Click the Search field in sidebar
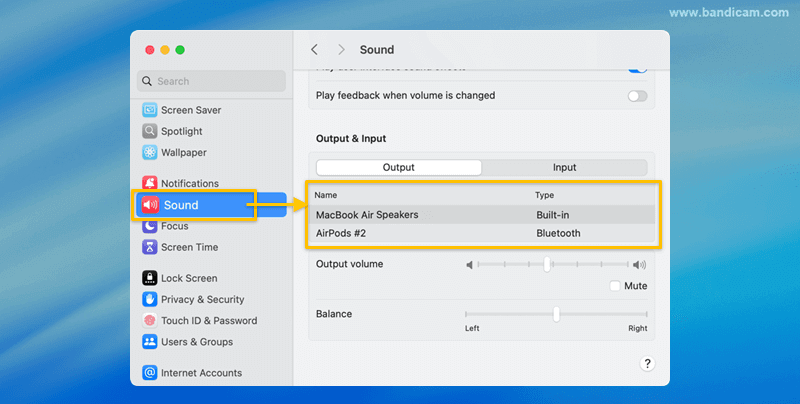 click(x=212, y=81)
